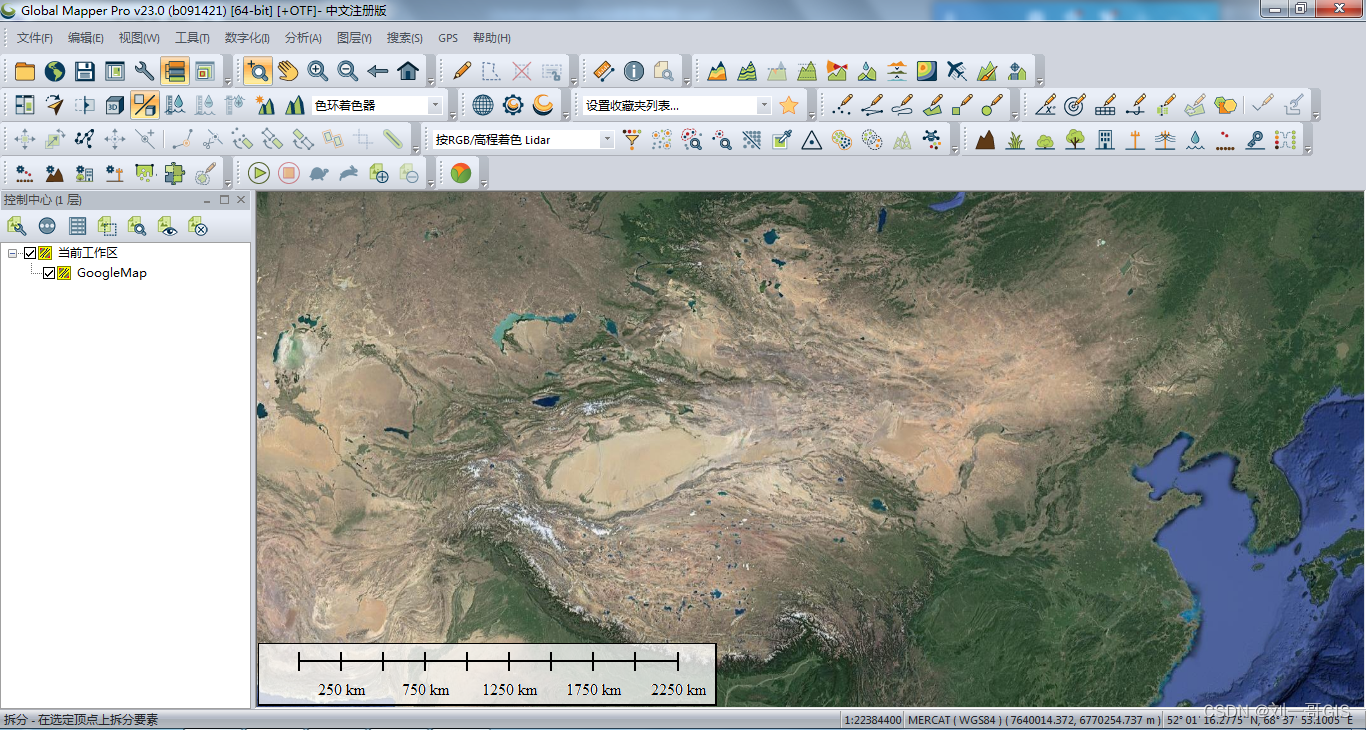Select the pencil Digitizer tool
Image resolution: width=1366 pixels, height=730 pixels.
tap(461, 71)
